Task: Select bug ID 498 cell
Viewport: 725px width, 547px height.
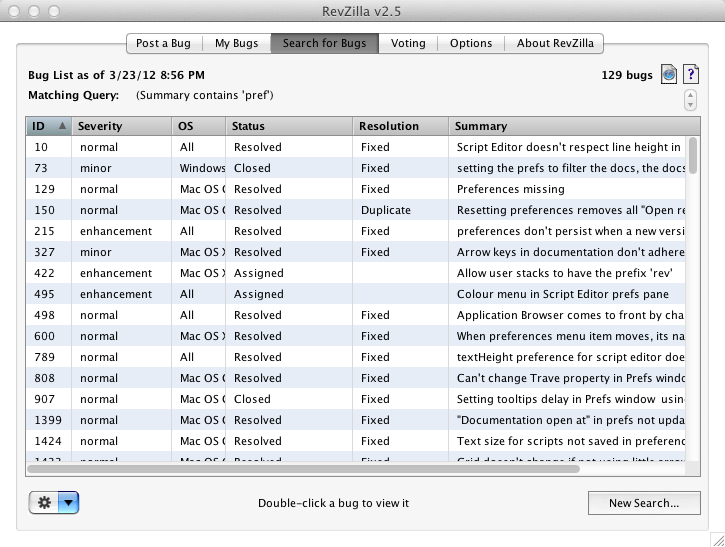Action: [49, 315]
